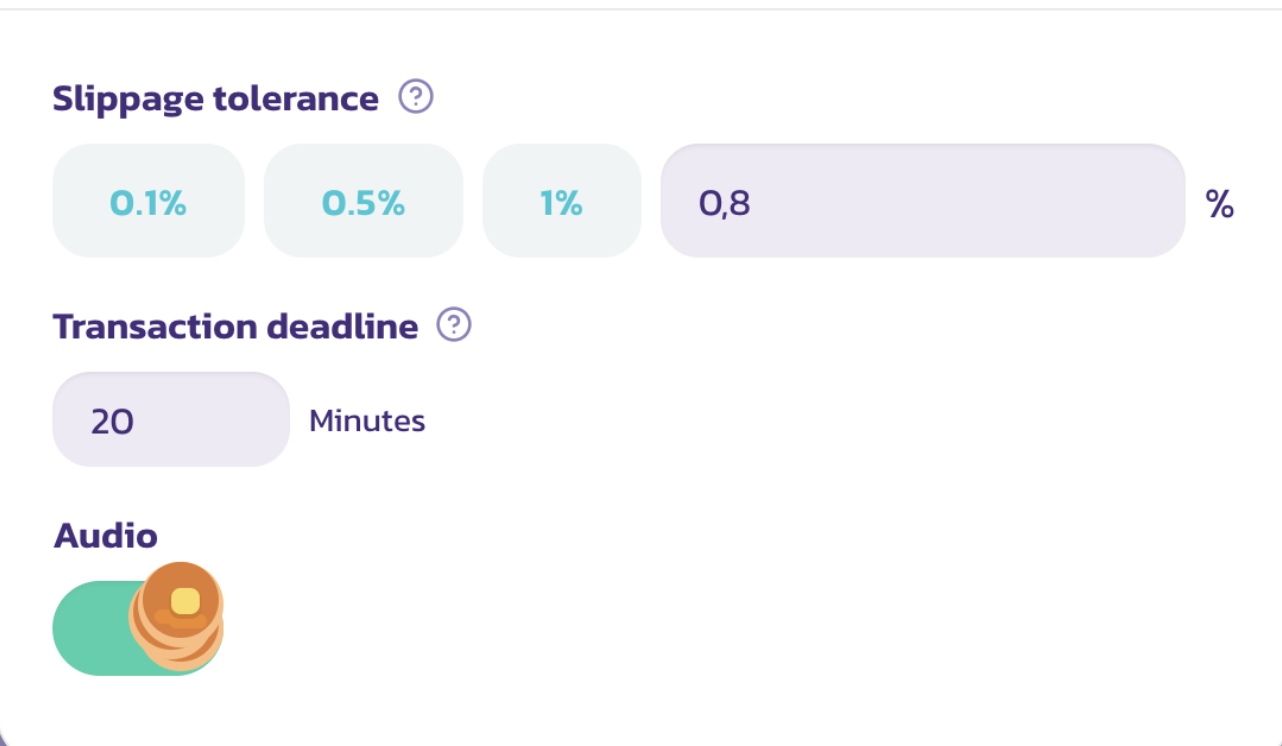Choose the 1% slippage tolerance option

[x=561, y=201]
